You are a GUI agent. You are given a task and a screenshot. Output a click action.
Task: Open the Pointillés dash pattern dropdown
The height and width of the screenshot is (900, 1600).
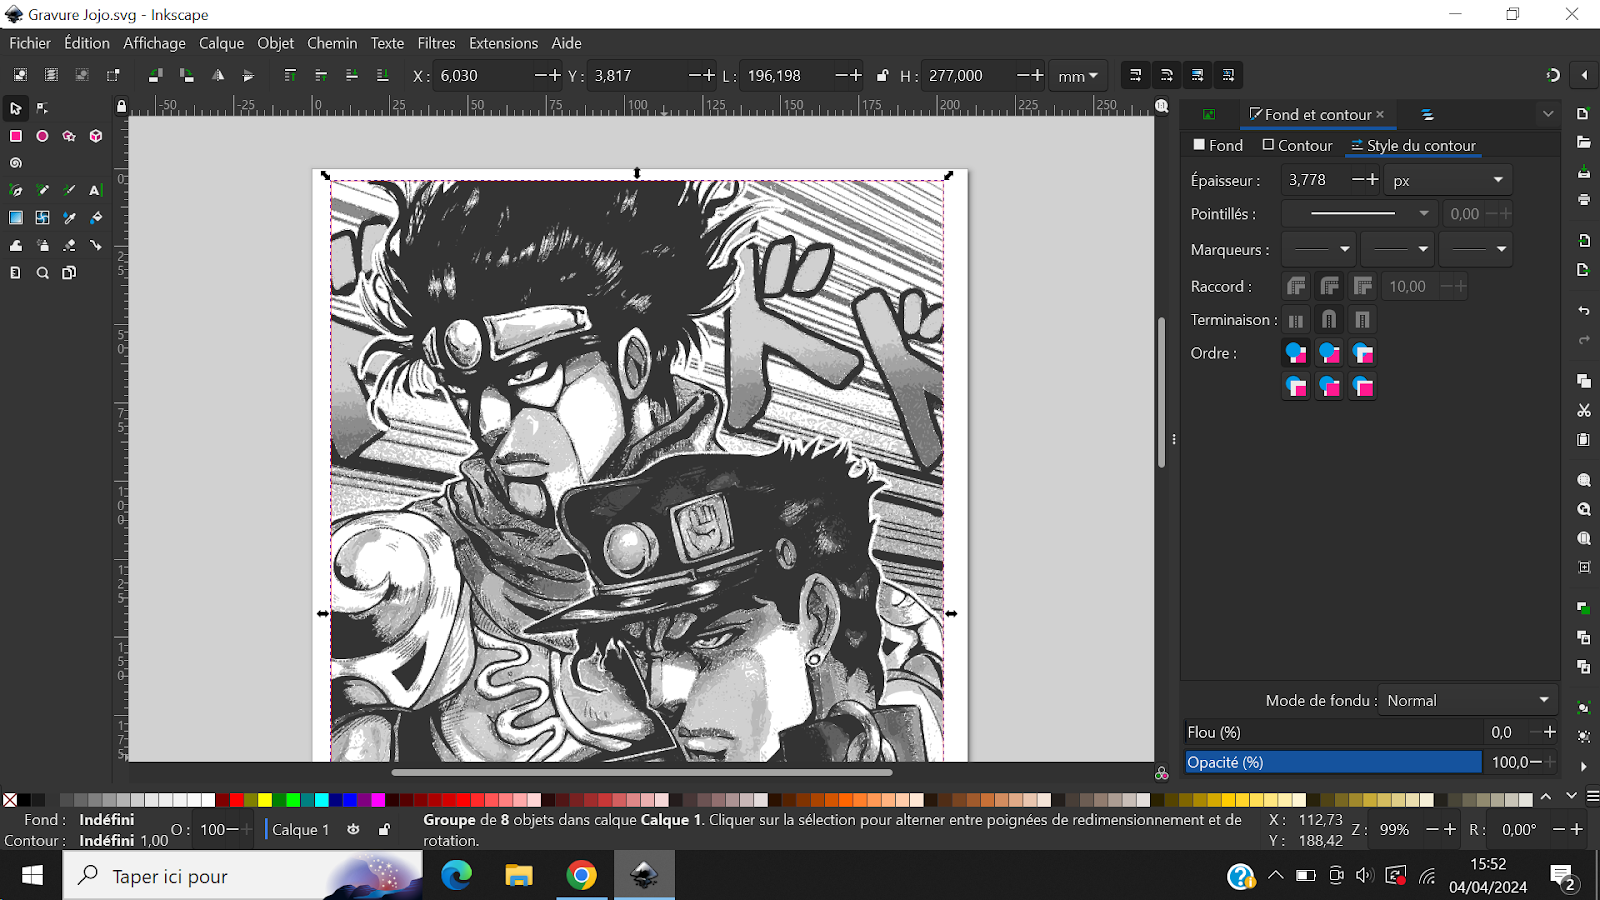[1359, 213]
